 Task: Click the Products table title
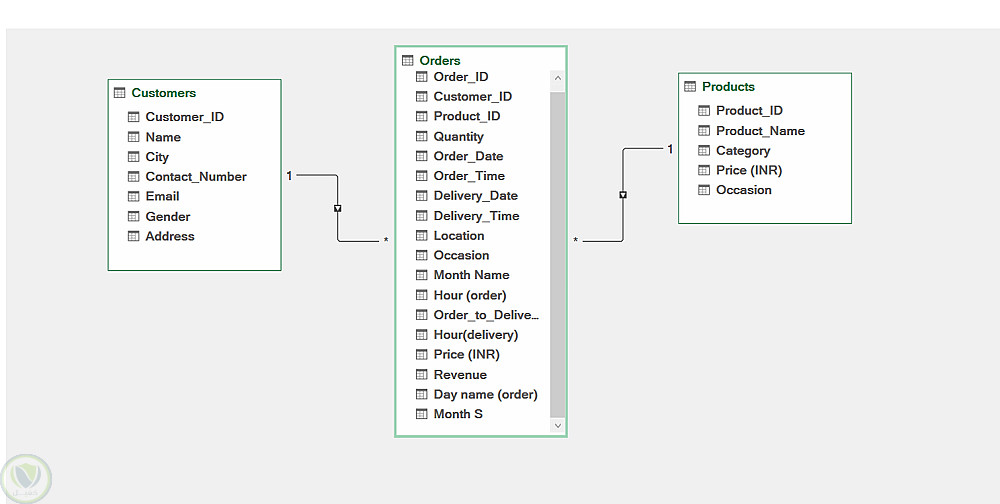[728, 87]
